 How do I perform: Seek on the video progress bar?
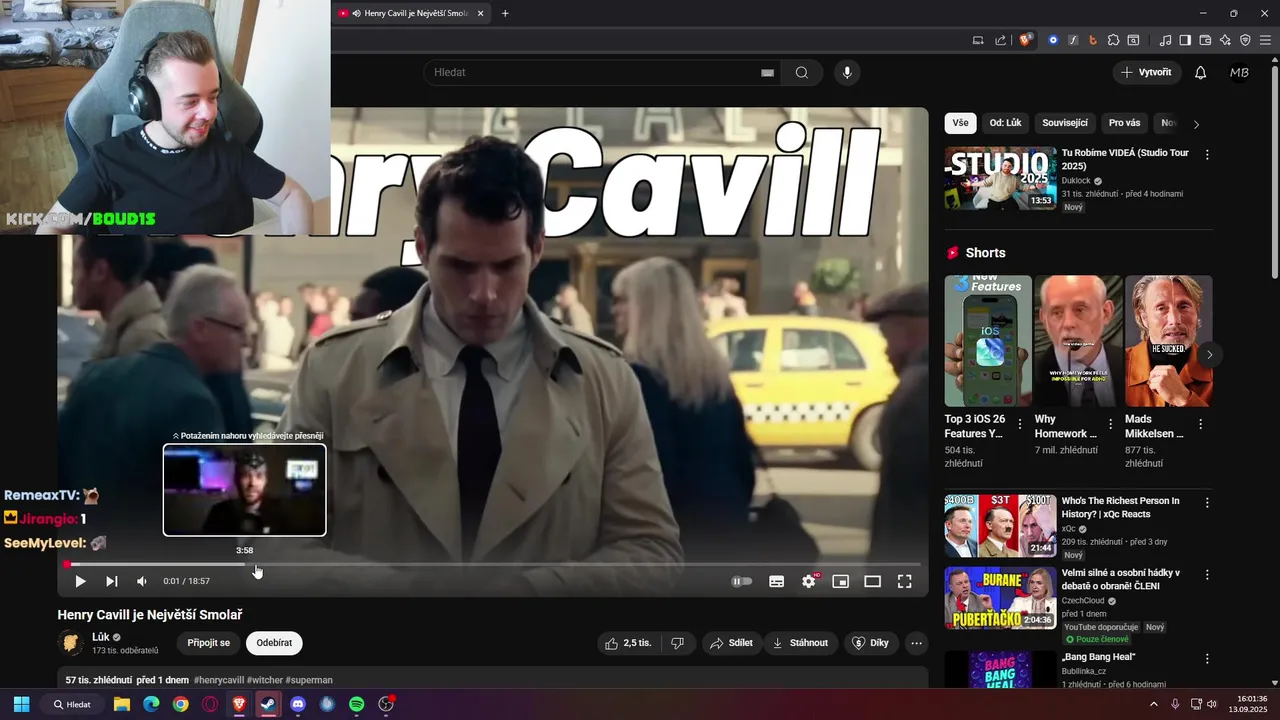click(493, 565)
